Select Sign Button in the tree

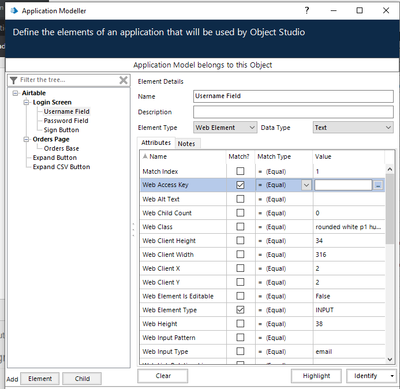(x=61, y=130)
